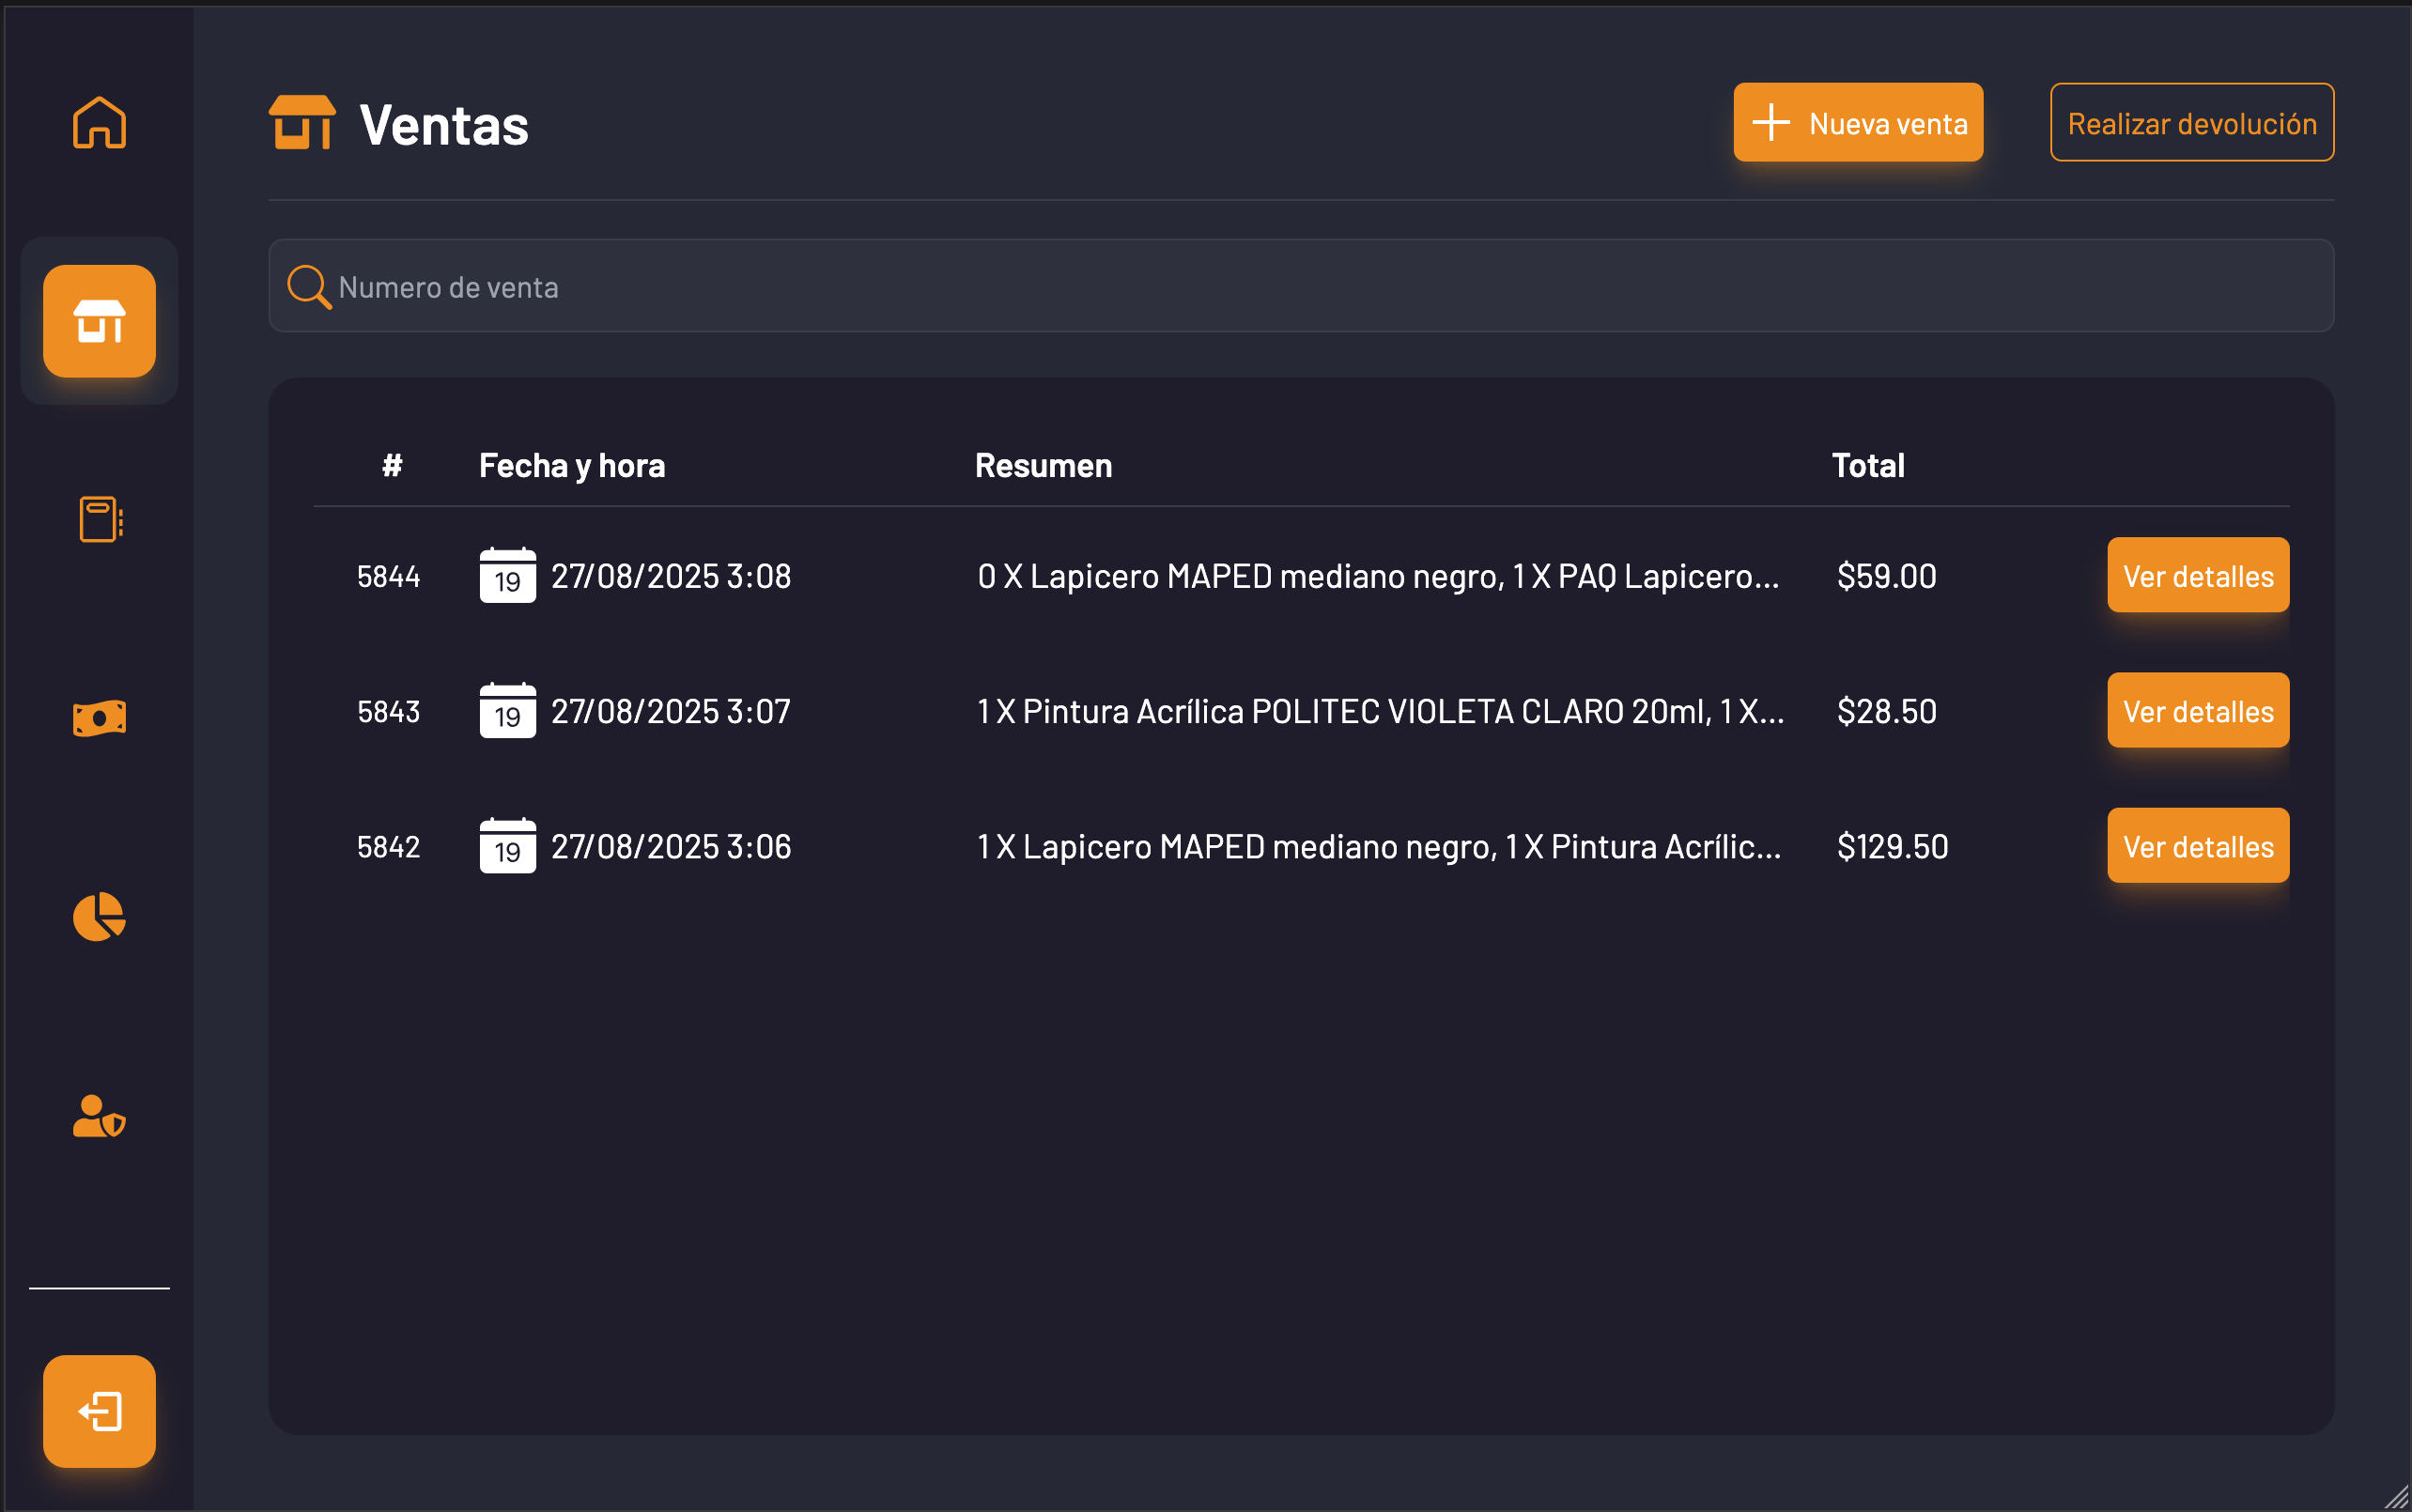2412x1512 pixels.
Task: Open Ver detalles for sale 5842
Action: coord(2198,846)
